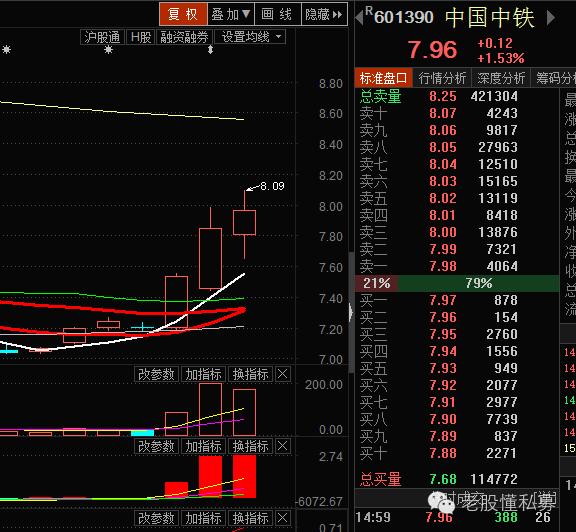Close the second indicator panel
This screenshot has width=576, height=532.
[282, 446]
